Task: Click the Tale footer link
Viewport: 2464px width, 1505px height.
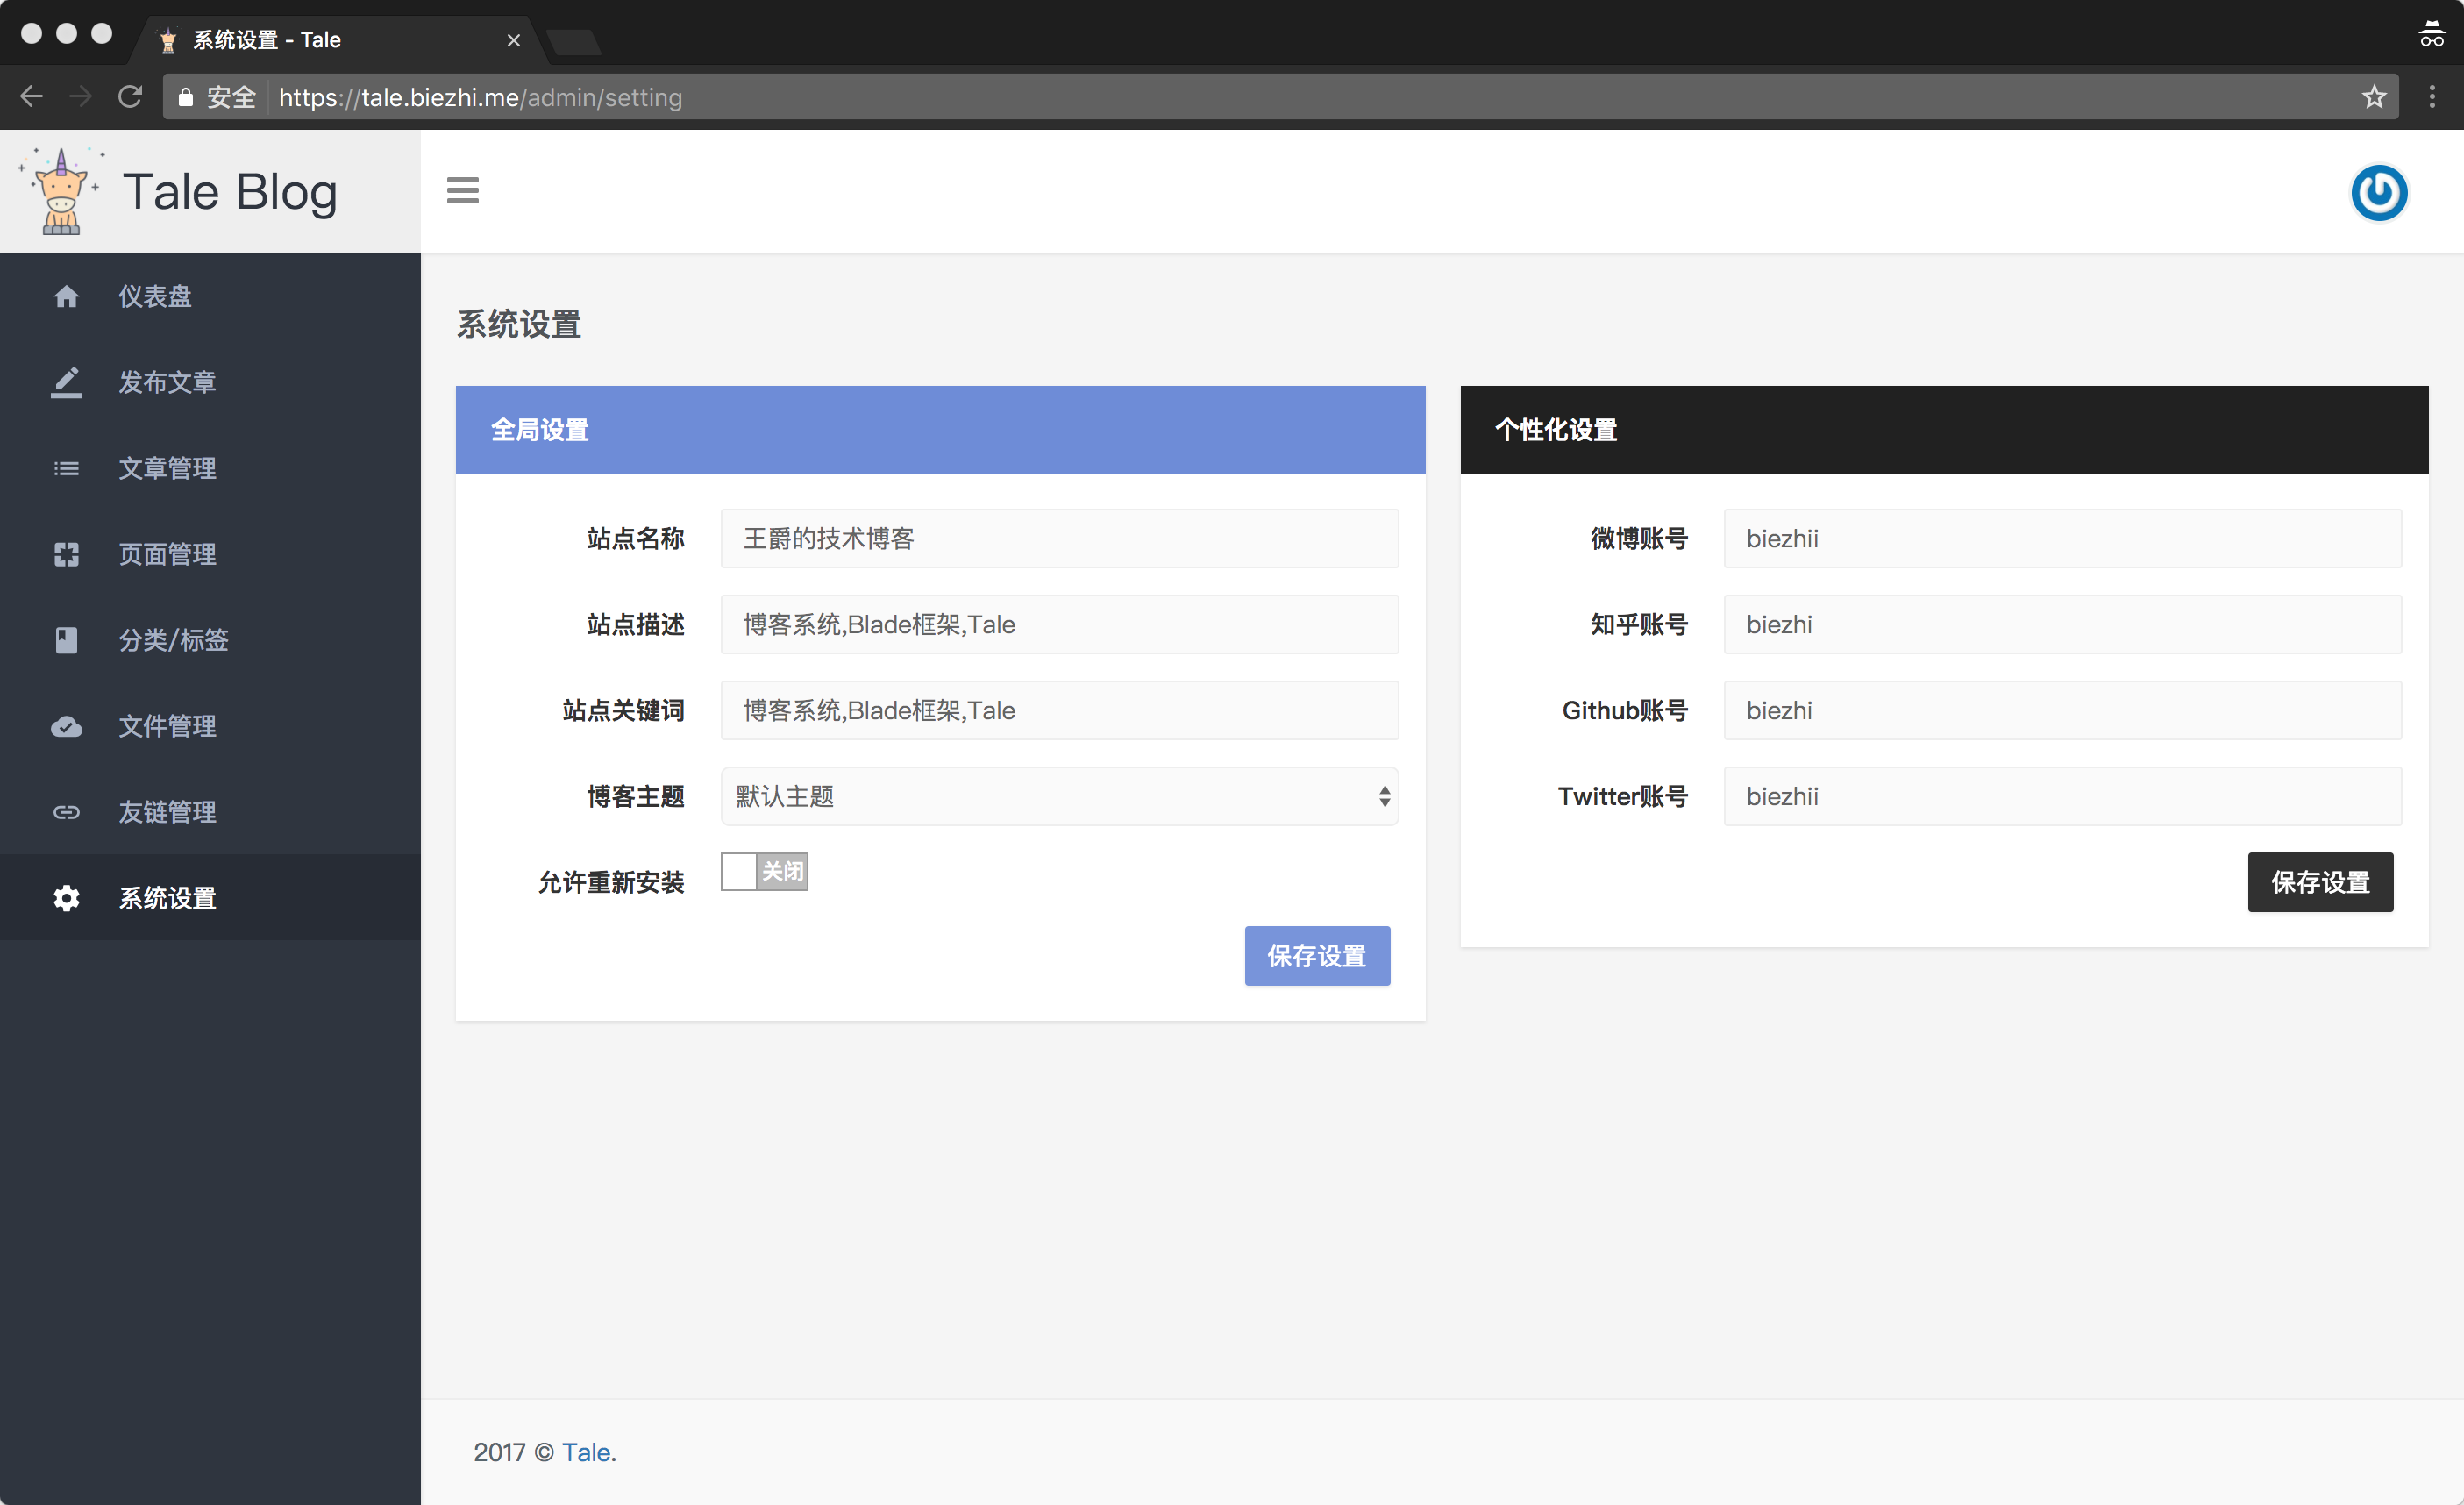Action: tap(585, 1452)
